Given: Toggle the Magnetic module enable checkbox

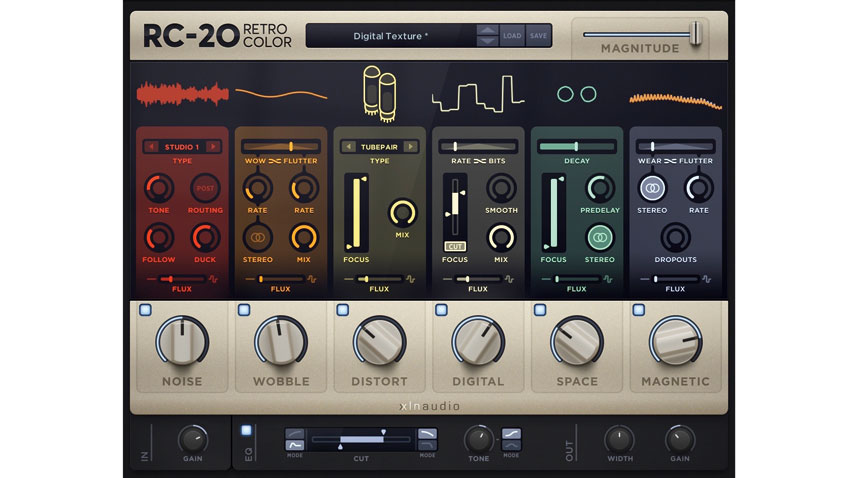Looking at the screenshot, I should click(x=639, y=310).
